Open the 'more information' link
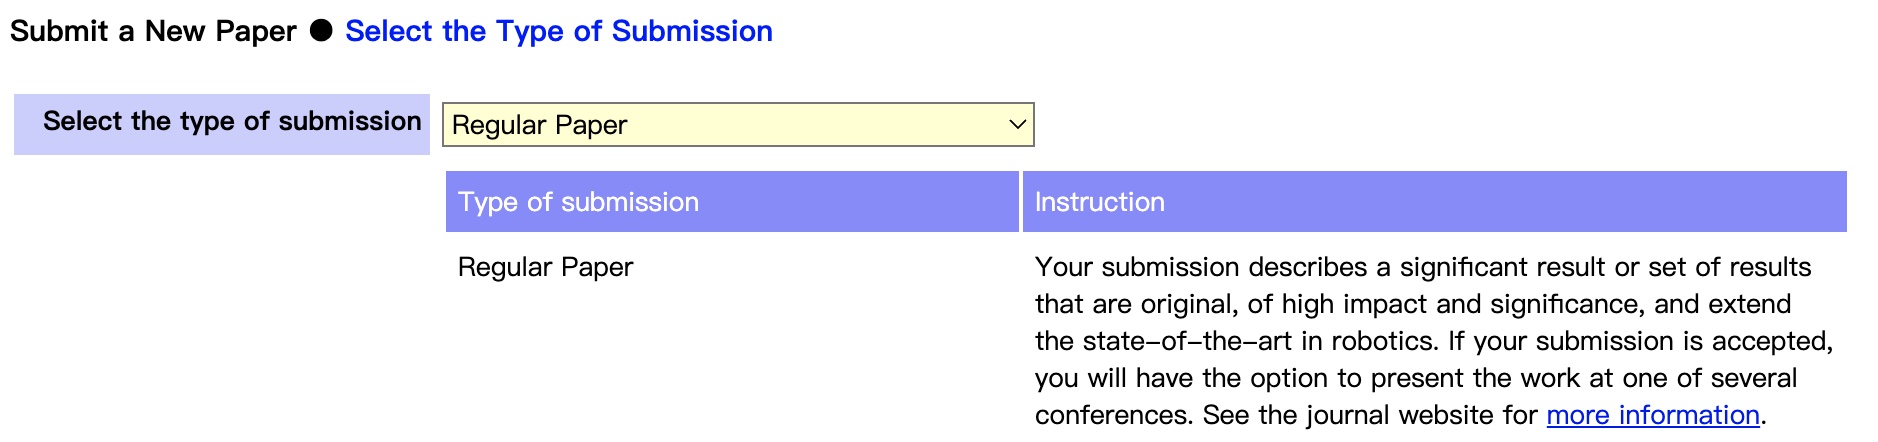Screen dimensions: 1878x442 coord(1653,415)
